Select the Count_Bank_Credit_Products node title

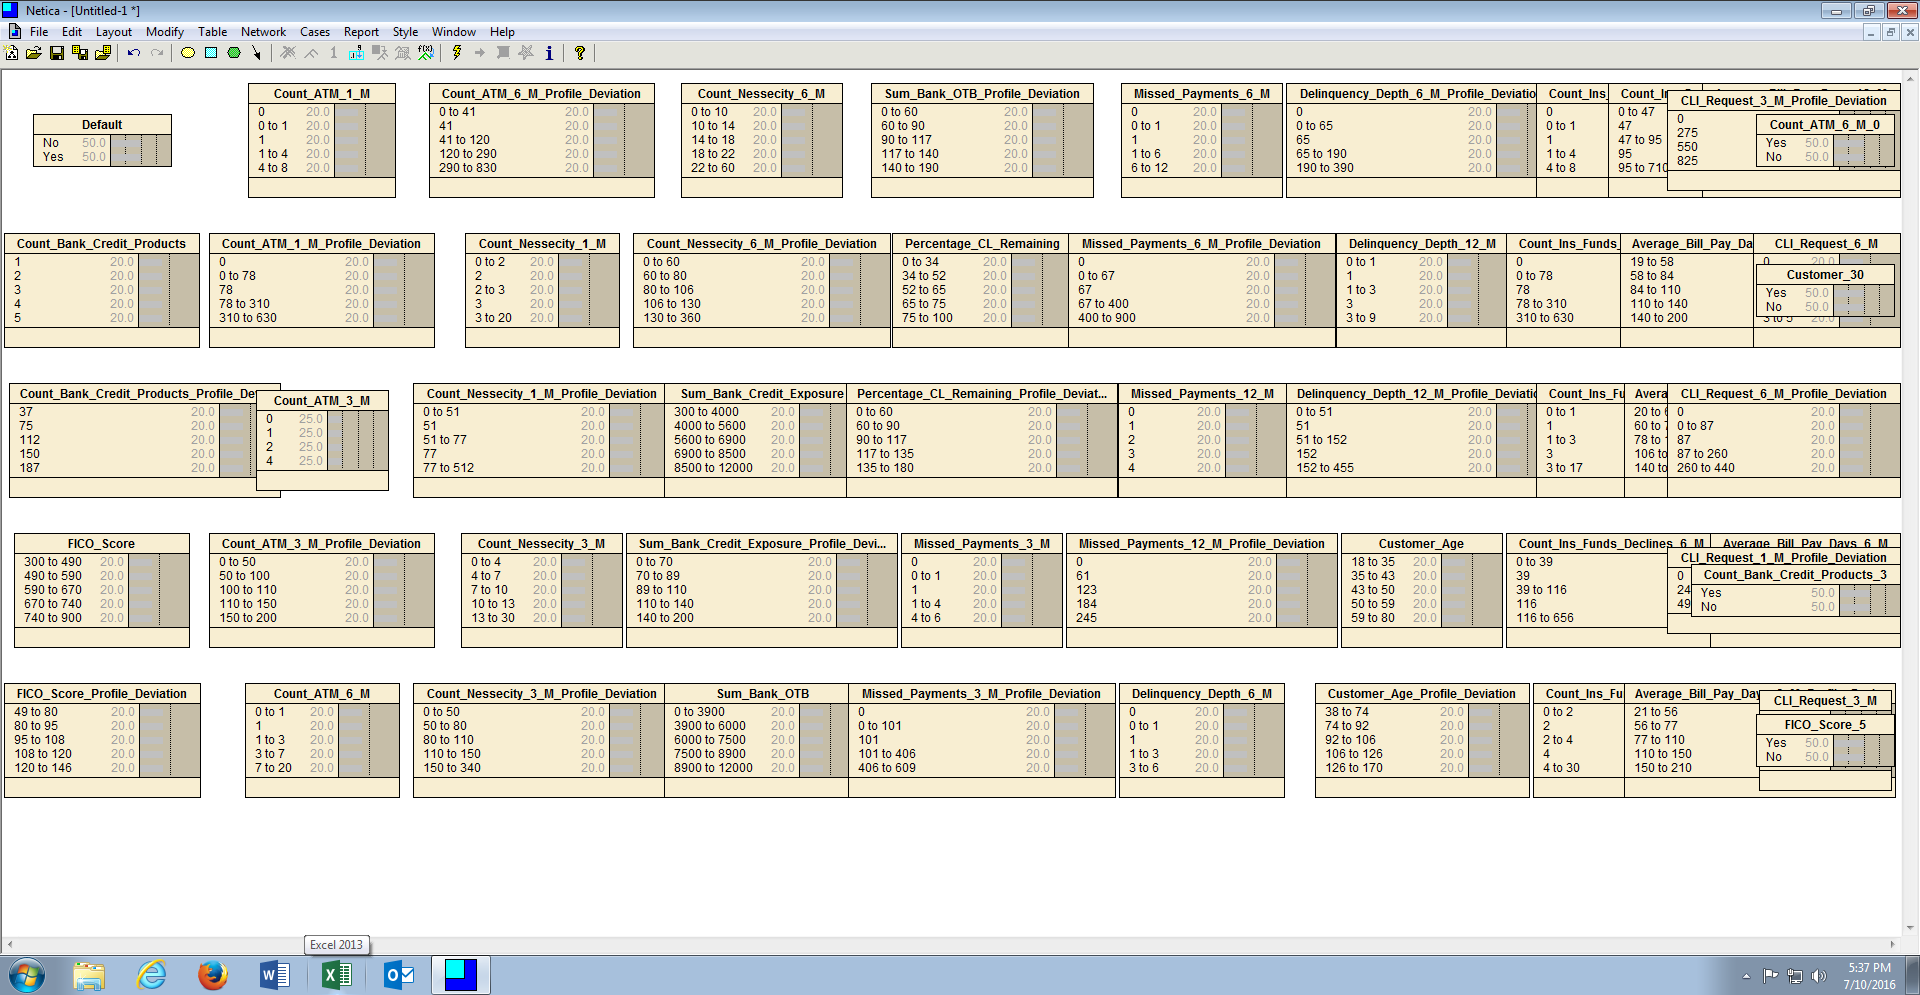(101, 244)
